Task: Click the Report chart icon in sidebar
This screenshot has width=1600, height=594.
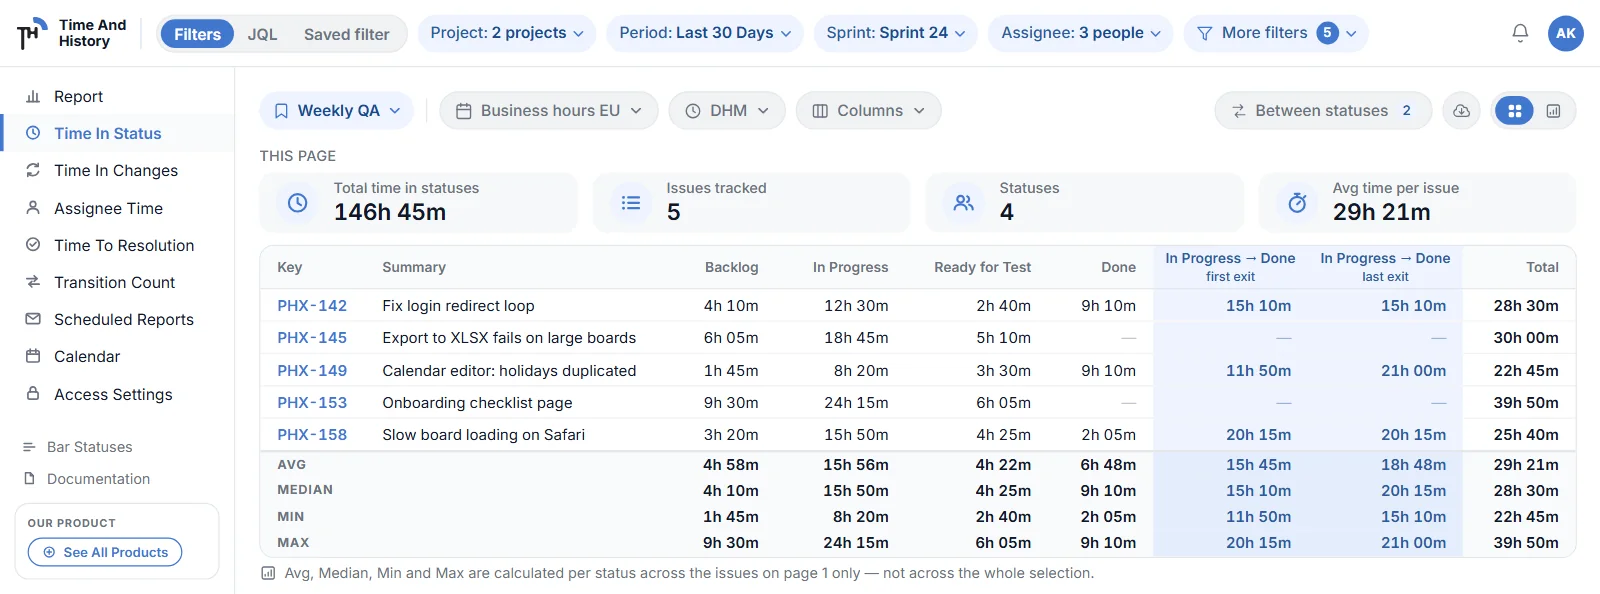Action: point(33,96)
